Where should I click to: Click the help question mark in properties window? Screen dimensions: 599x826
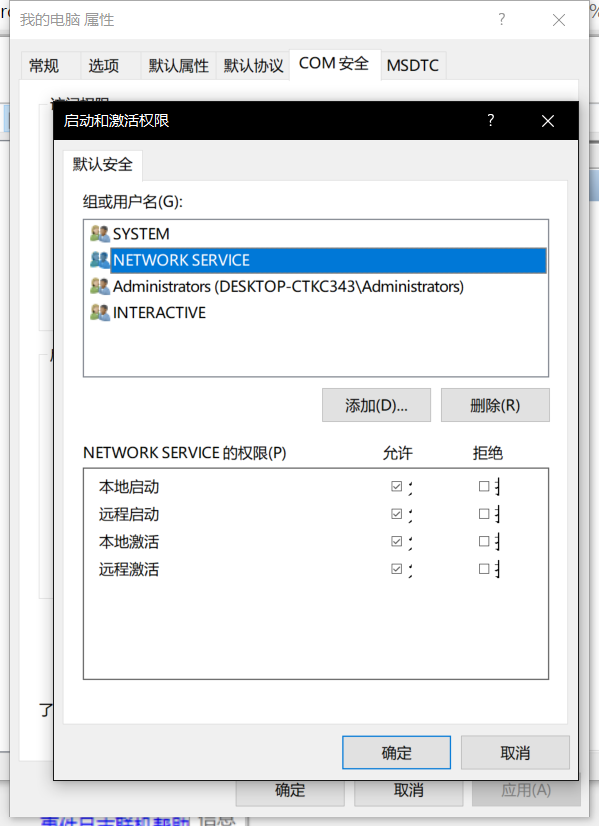[502, 19]
